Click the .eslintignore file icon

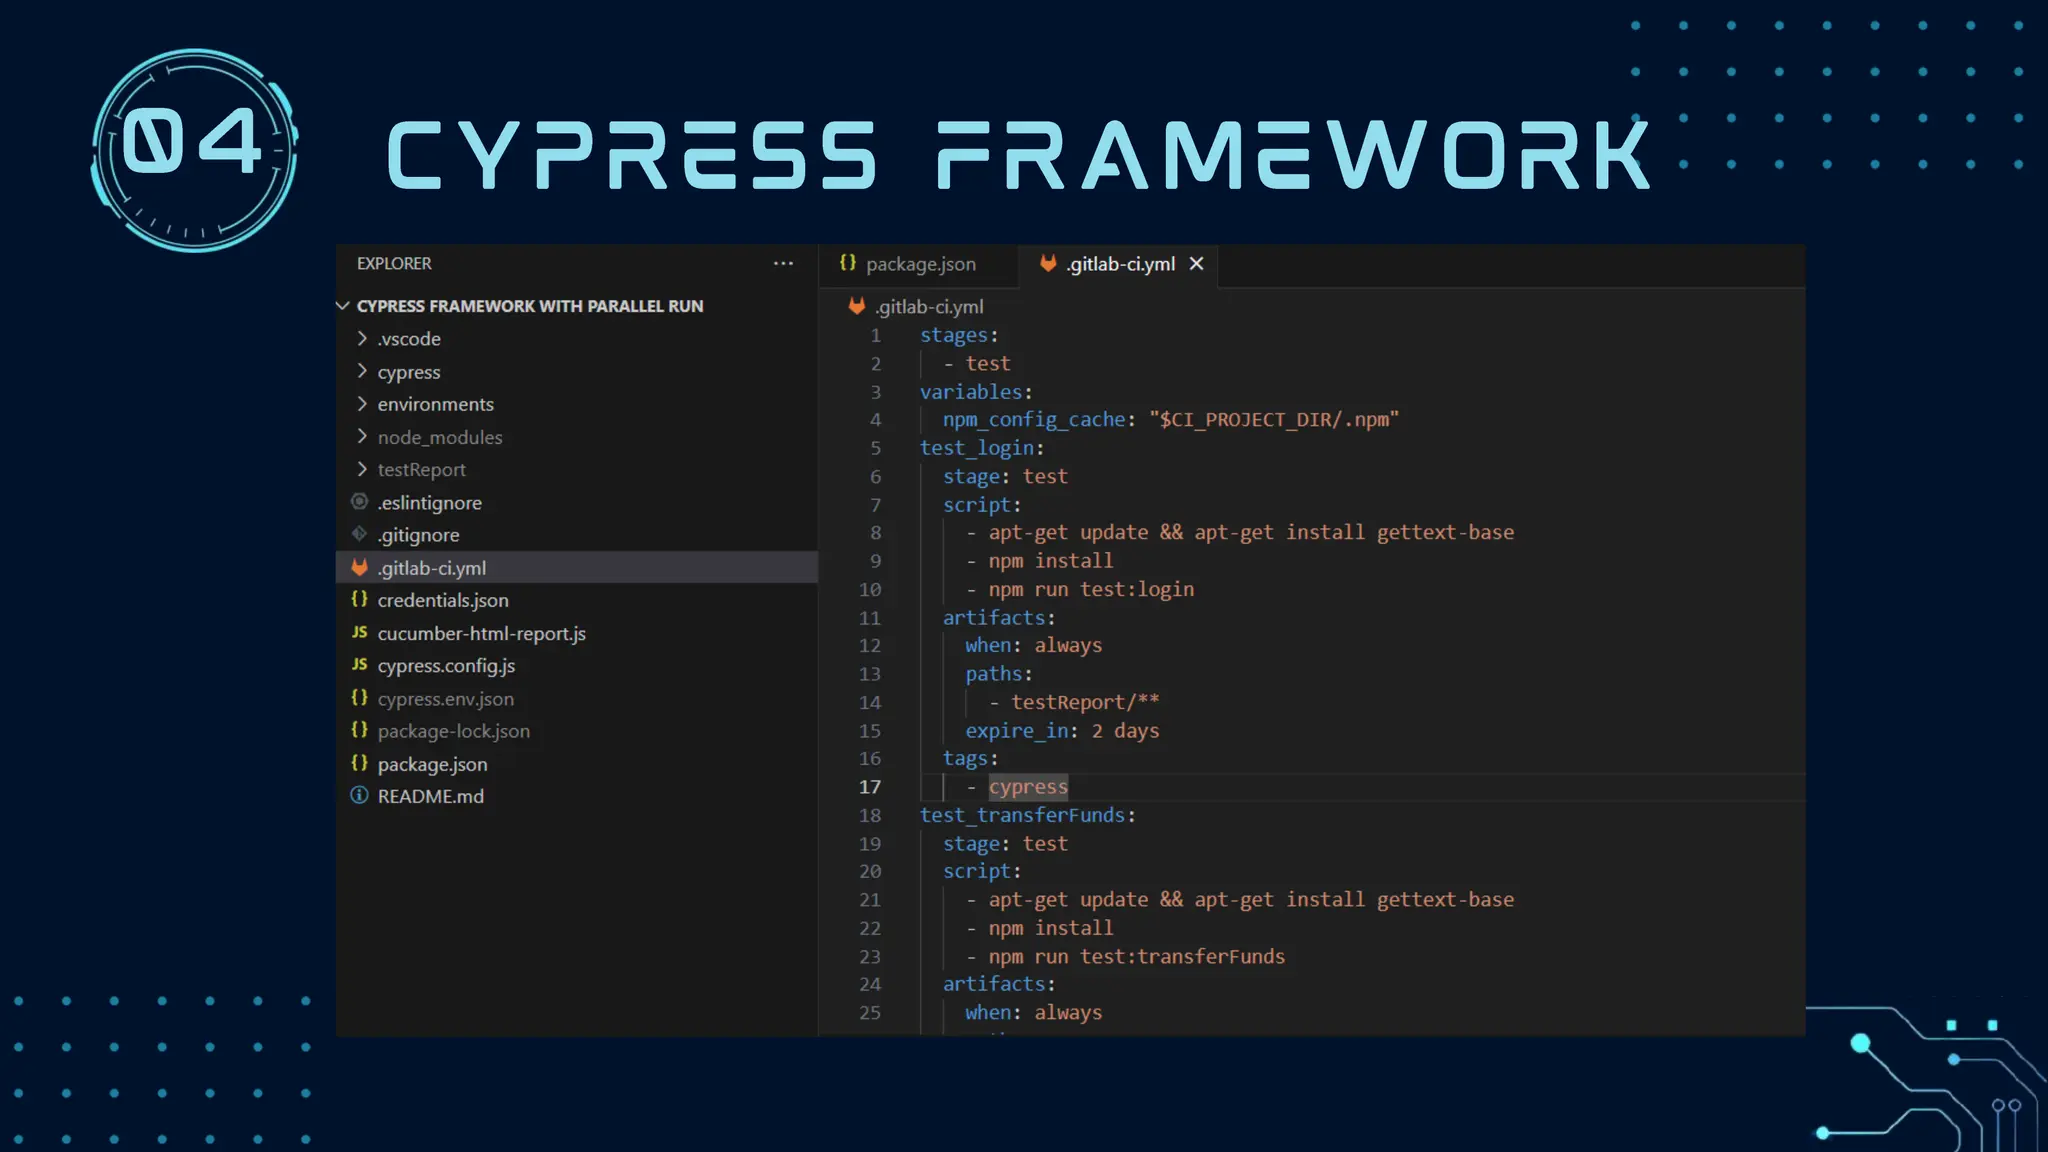(360, 502)
